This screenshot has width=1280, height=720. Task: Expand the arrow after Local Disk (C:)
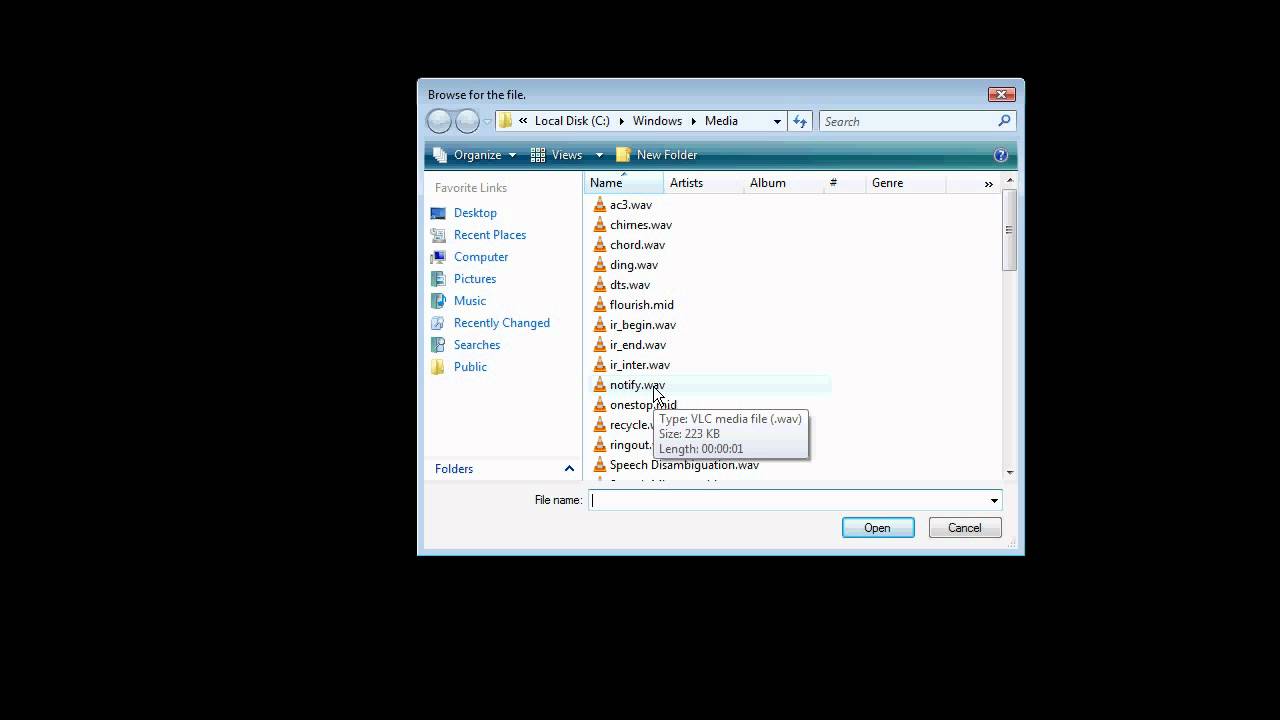[x=621, y=121]
